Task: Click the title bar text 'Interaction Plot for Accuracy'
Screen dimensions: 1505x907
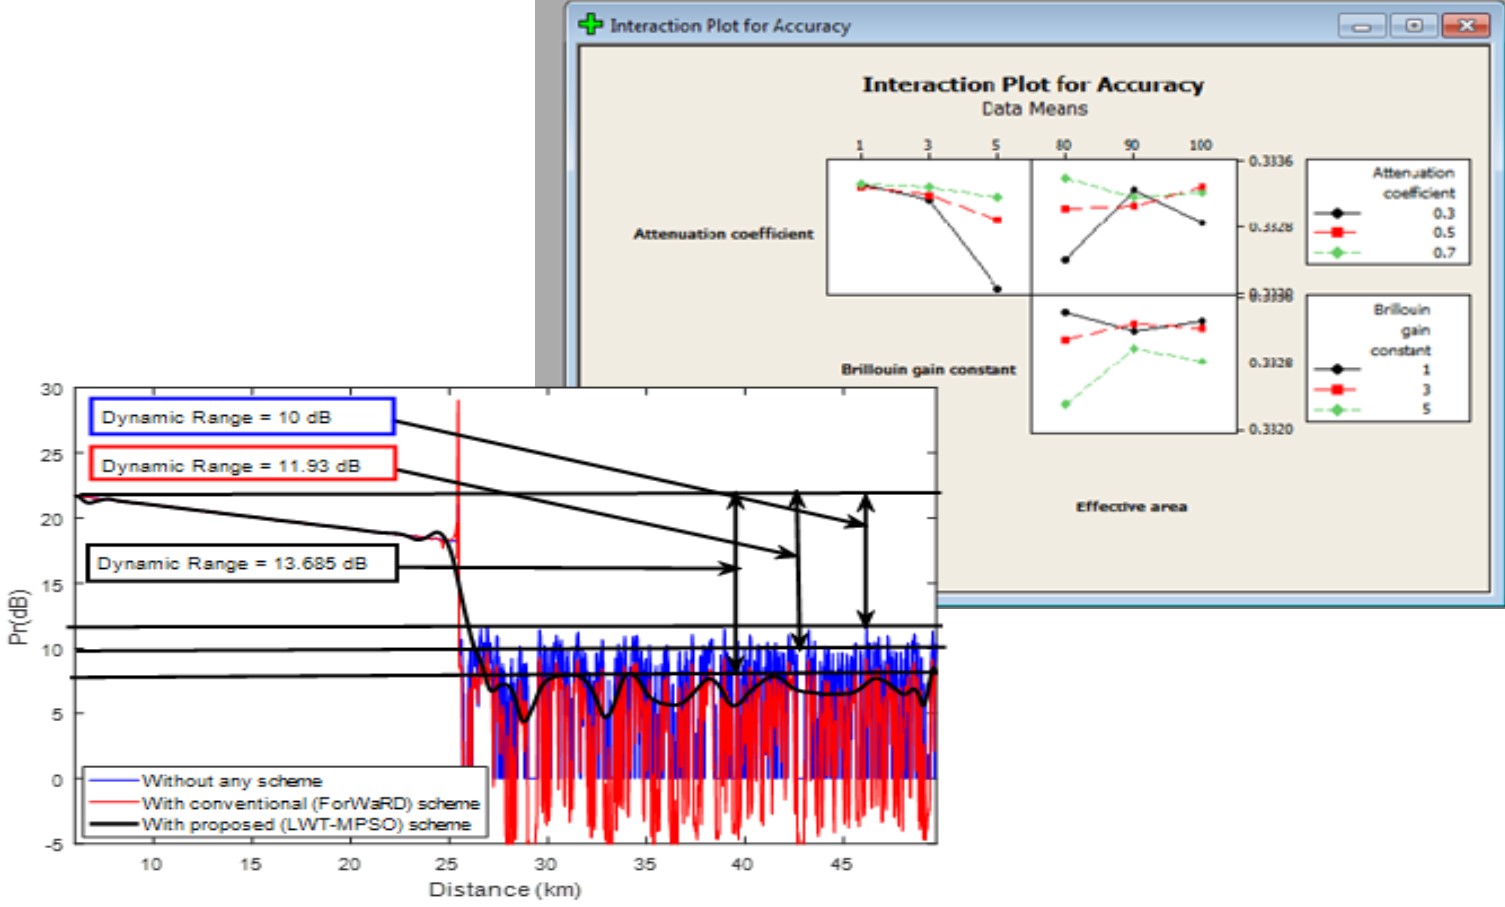Action: pyautogui.click(x=730, y=26)
